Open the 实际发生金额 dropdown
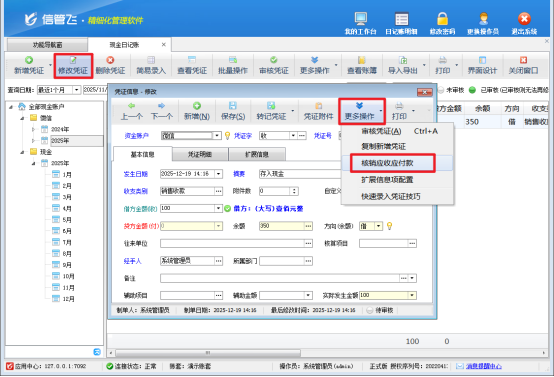Image resolution: width=554 pixels, height=377 pixels. tap(412, 295)
